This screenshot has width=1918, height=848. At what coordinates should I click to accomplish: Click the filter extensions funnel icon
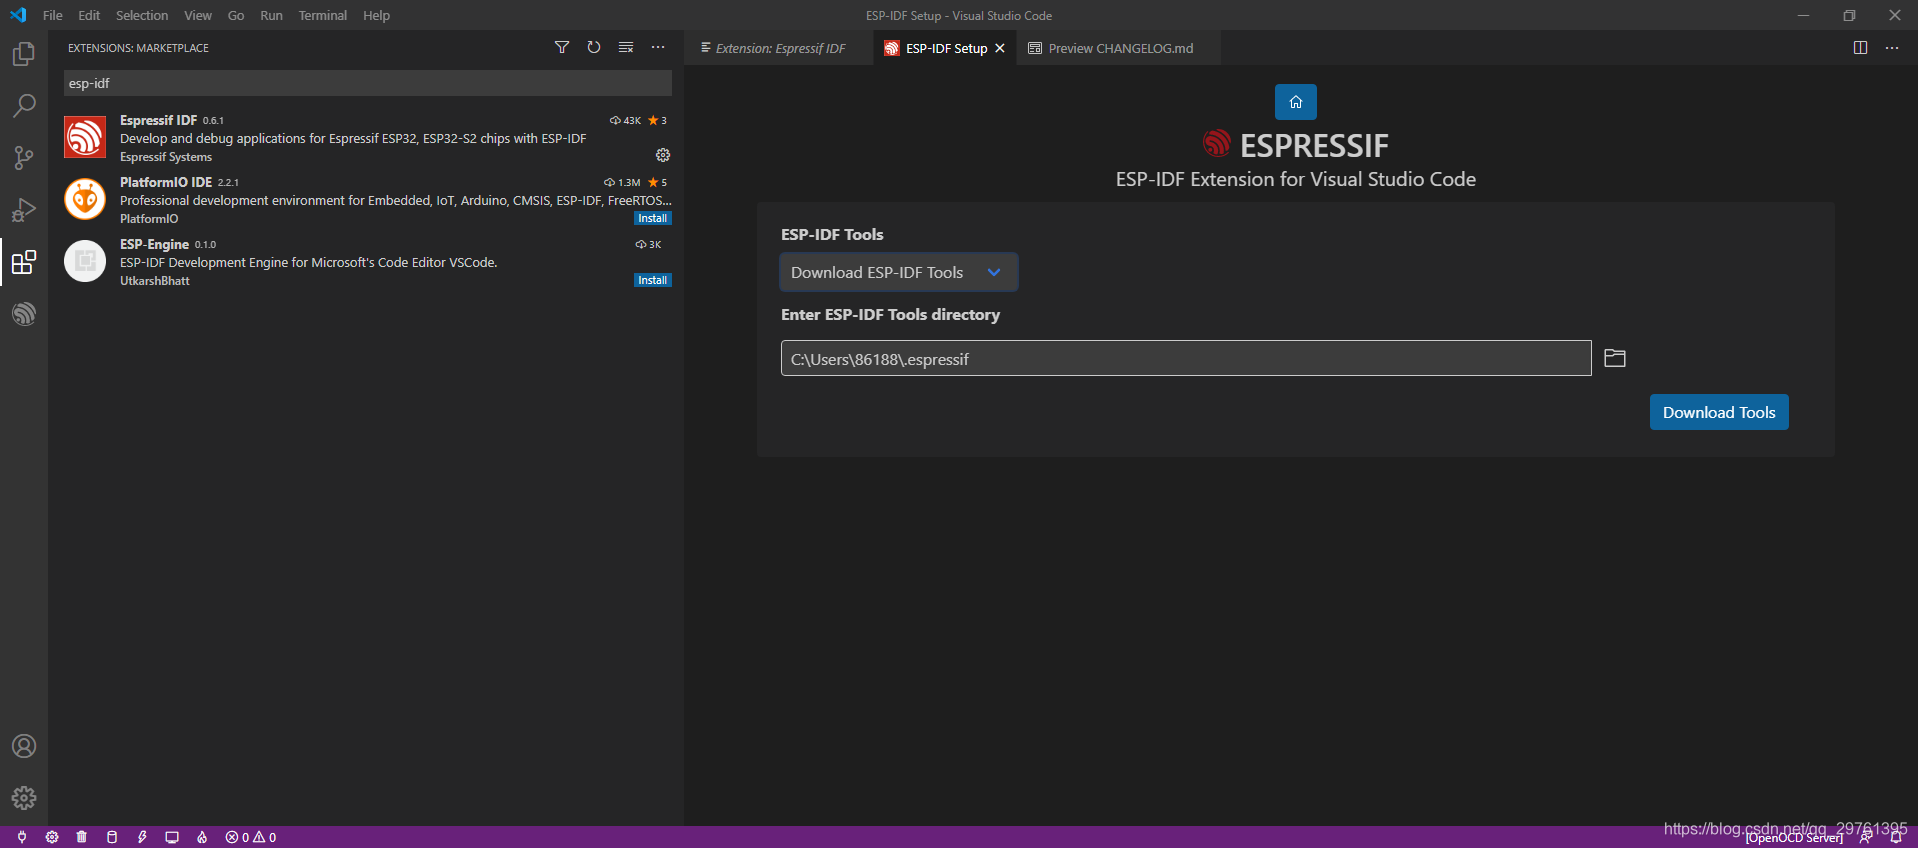pos(562,47)
